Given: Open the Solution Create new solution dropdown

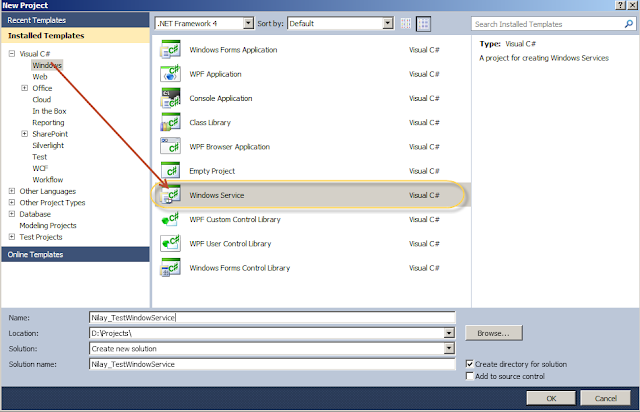Looking at the screenshot, I should (x=449, y=348).
